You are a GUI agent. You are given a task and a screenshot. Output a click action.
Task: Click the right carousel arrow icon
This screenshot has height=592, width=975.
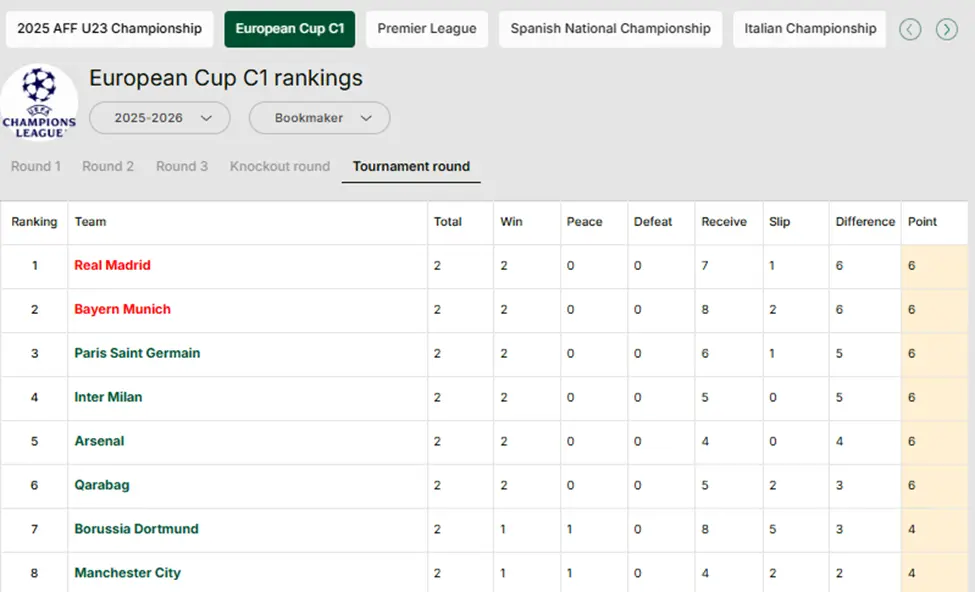[x=947, y=29]
